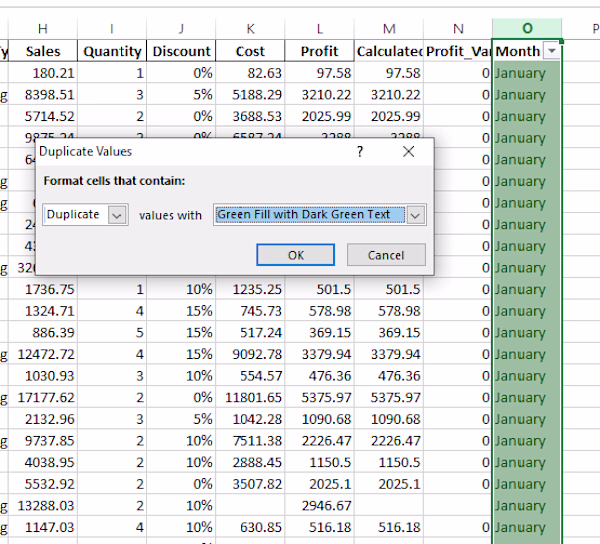Select column K header

[x=250, y=29]
